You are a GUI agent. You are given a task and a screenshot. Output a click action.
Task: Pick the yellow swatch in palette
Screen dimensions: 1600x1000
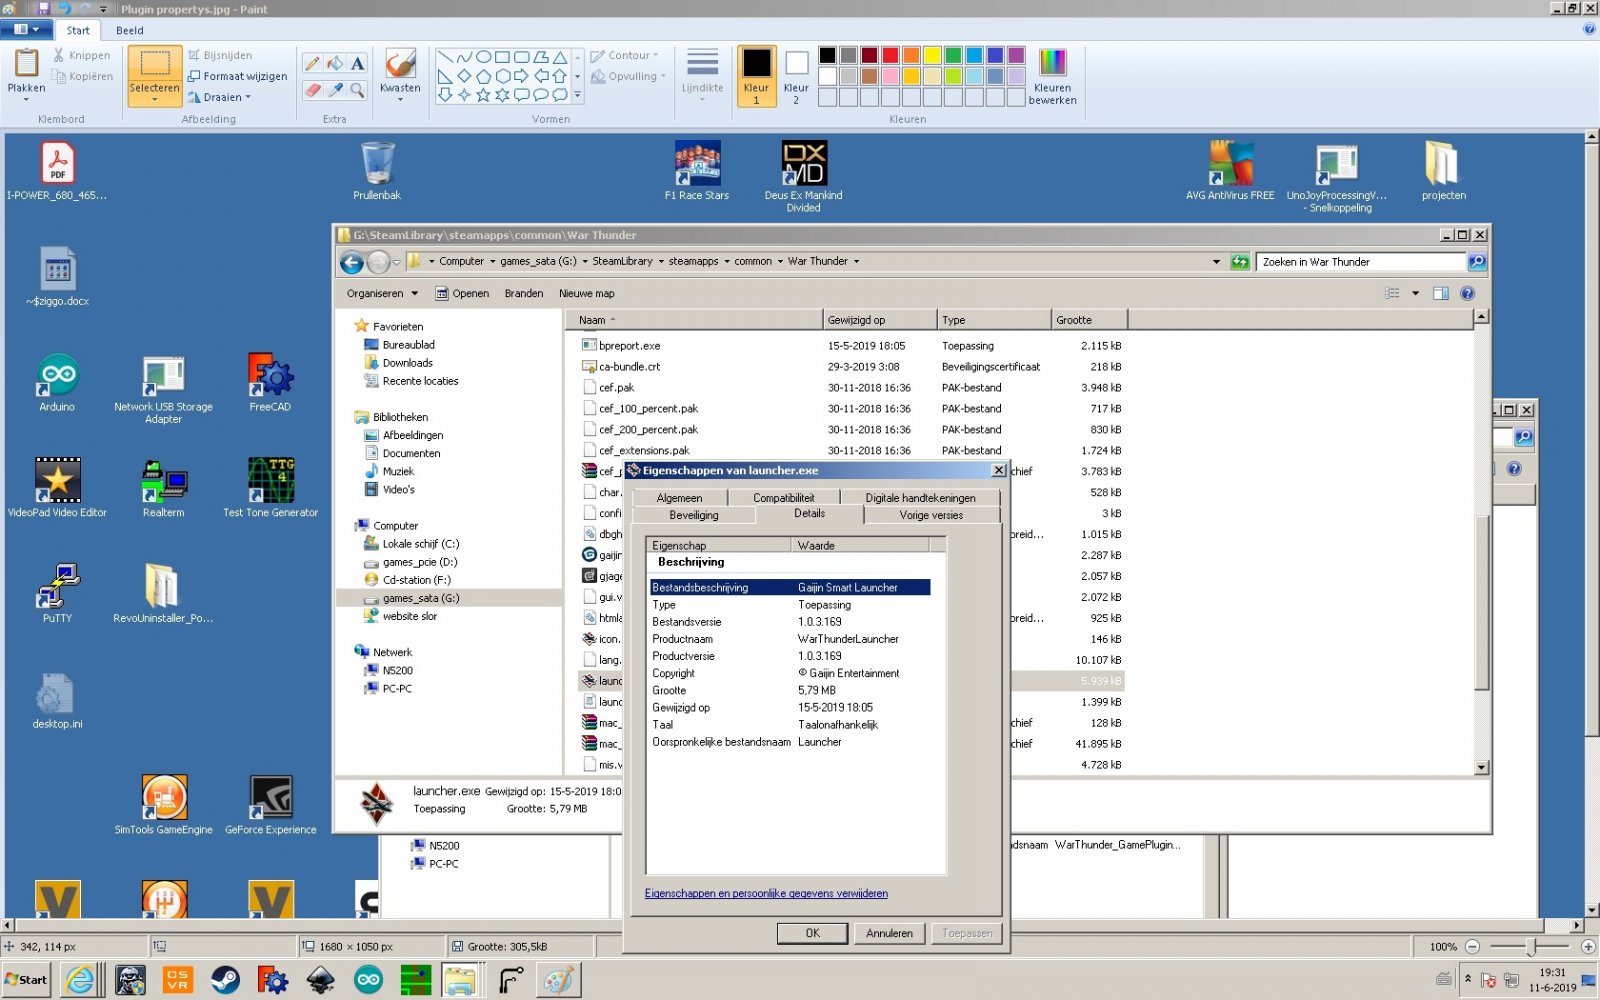coord(932,55)
